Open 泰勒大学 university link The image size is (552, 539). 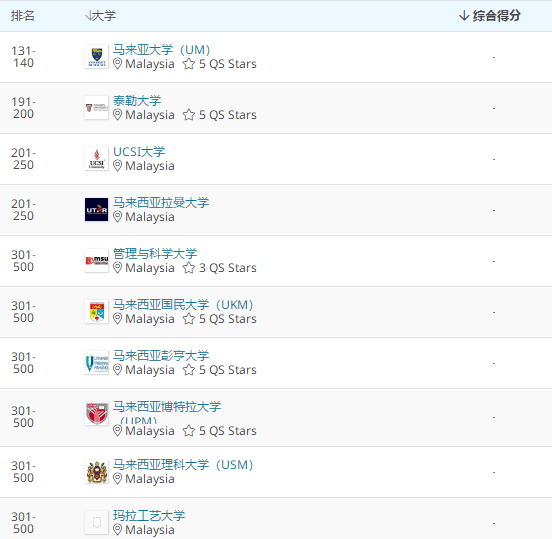click(x=137, y=101)
